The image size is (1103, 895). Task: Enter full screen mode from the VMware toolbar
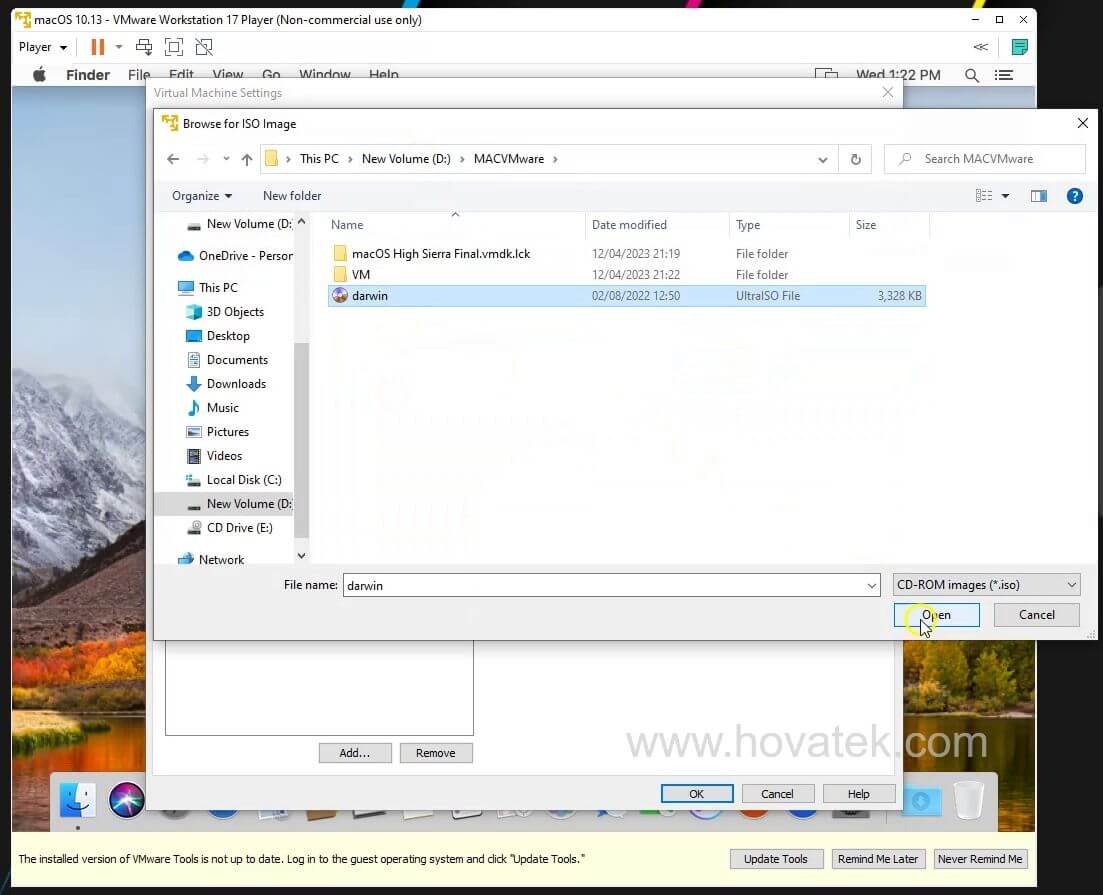(x=174, y=47)
